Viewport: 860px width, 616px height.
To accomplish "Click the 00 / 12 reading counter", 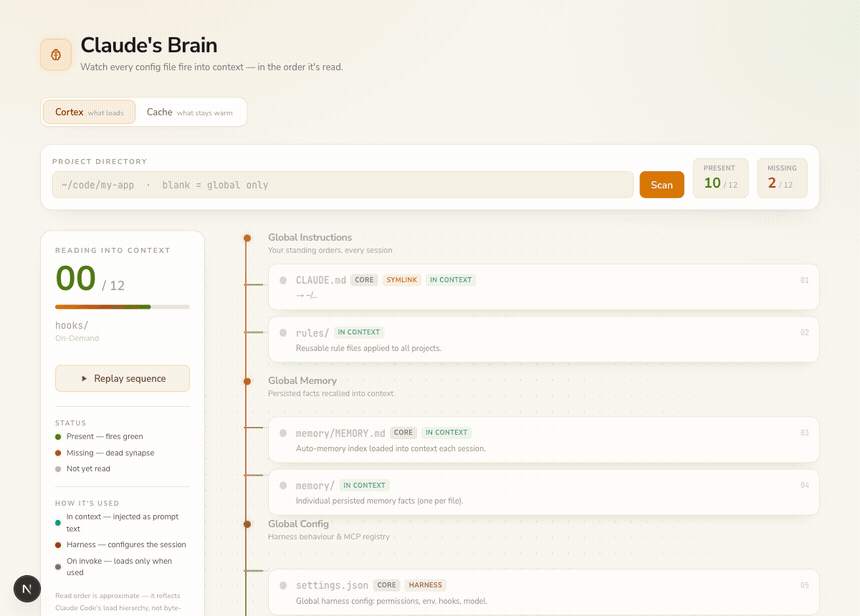I will click(x=90, y=279).
